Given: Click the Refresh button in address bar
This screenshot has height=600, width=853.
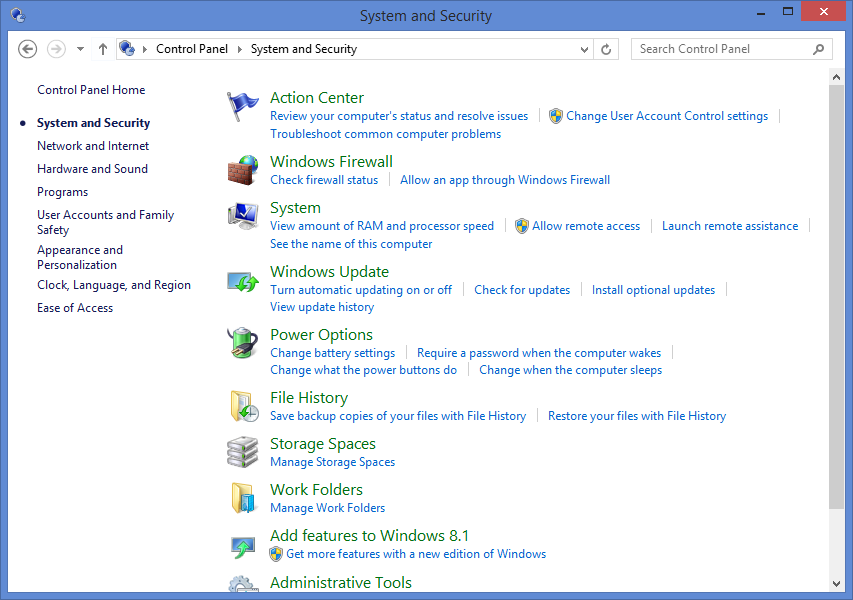Looking at the screenshot, I should [x=606, y=48].
